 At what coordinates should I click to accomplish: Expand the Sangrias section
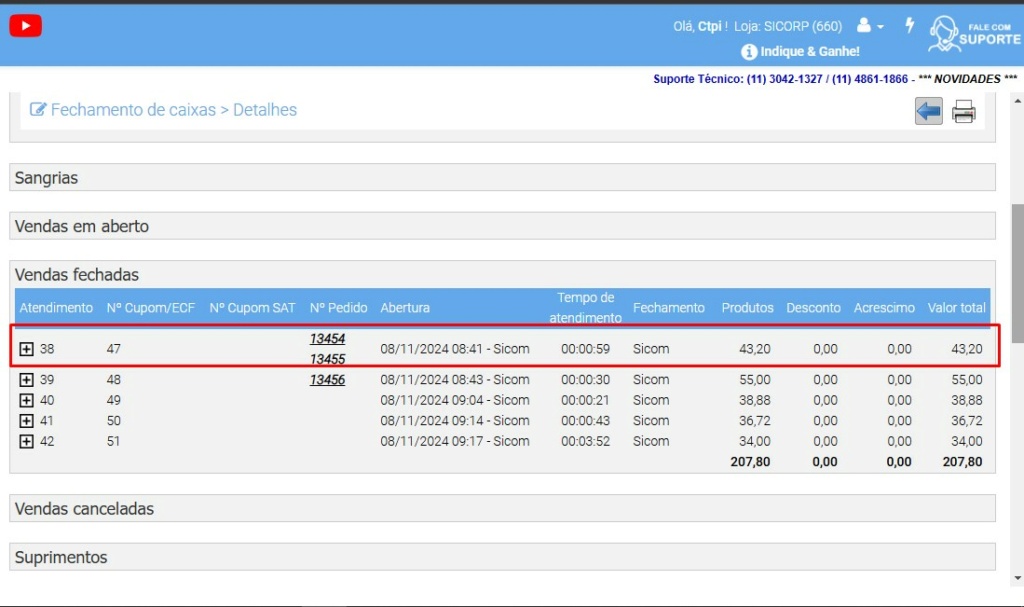click(x=502, y=178)
